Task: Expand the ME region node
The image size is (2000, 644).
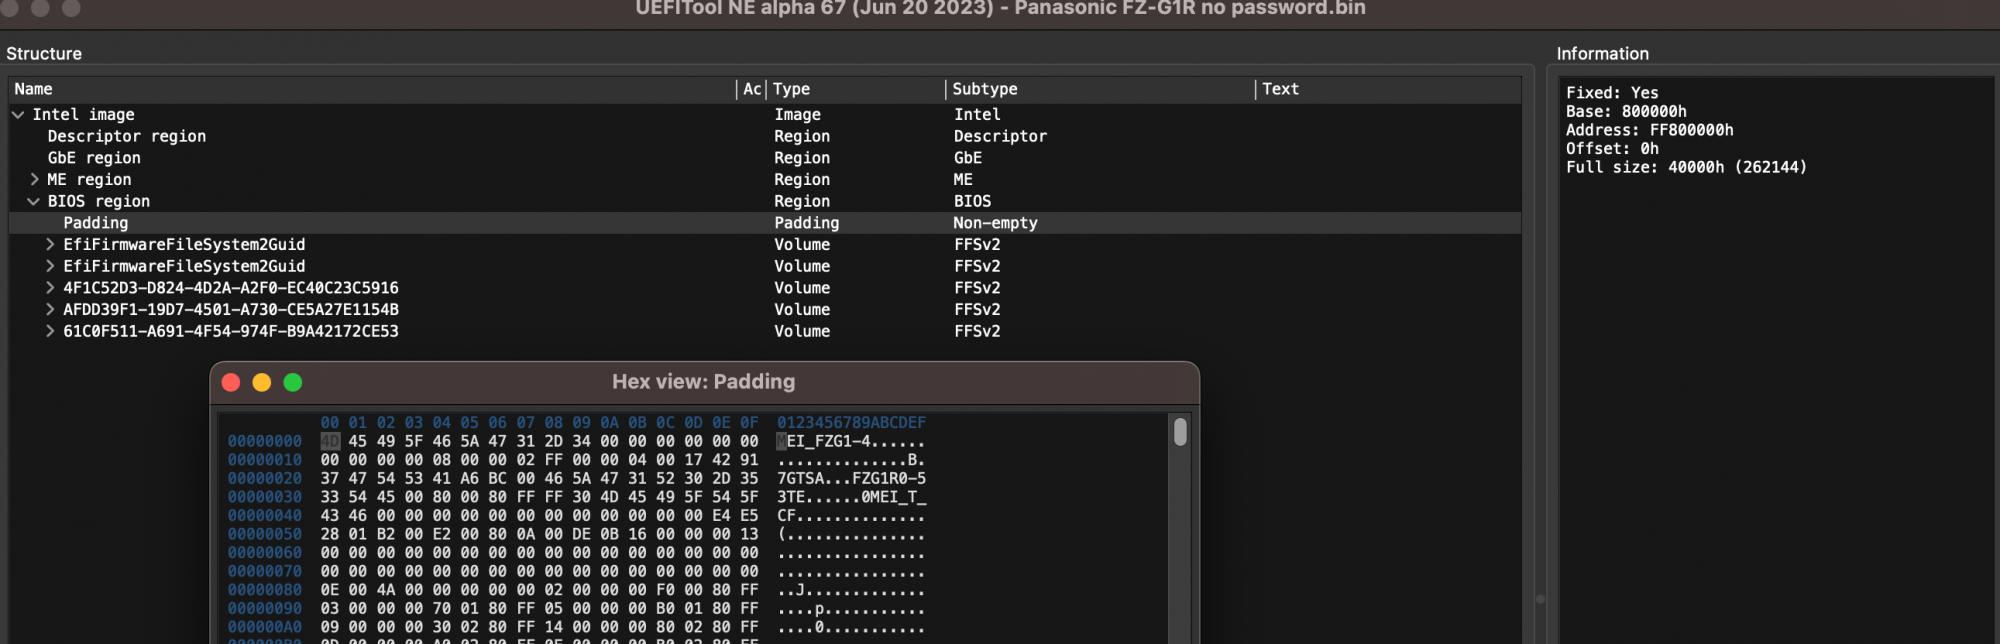Action: pyautogui.click(x=34, y=180)
